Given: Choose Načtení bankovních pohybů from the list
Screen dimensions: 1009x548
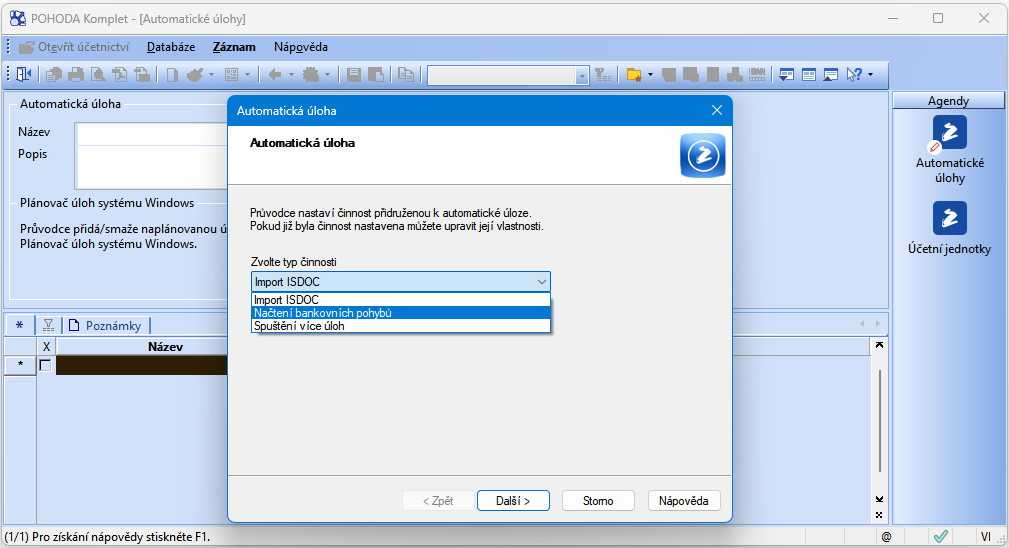Looking at the screenshot, I should coord(400,313).
